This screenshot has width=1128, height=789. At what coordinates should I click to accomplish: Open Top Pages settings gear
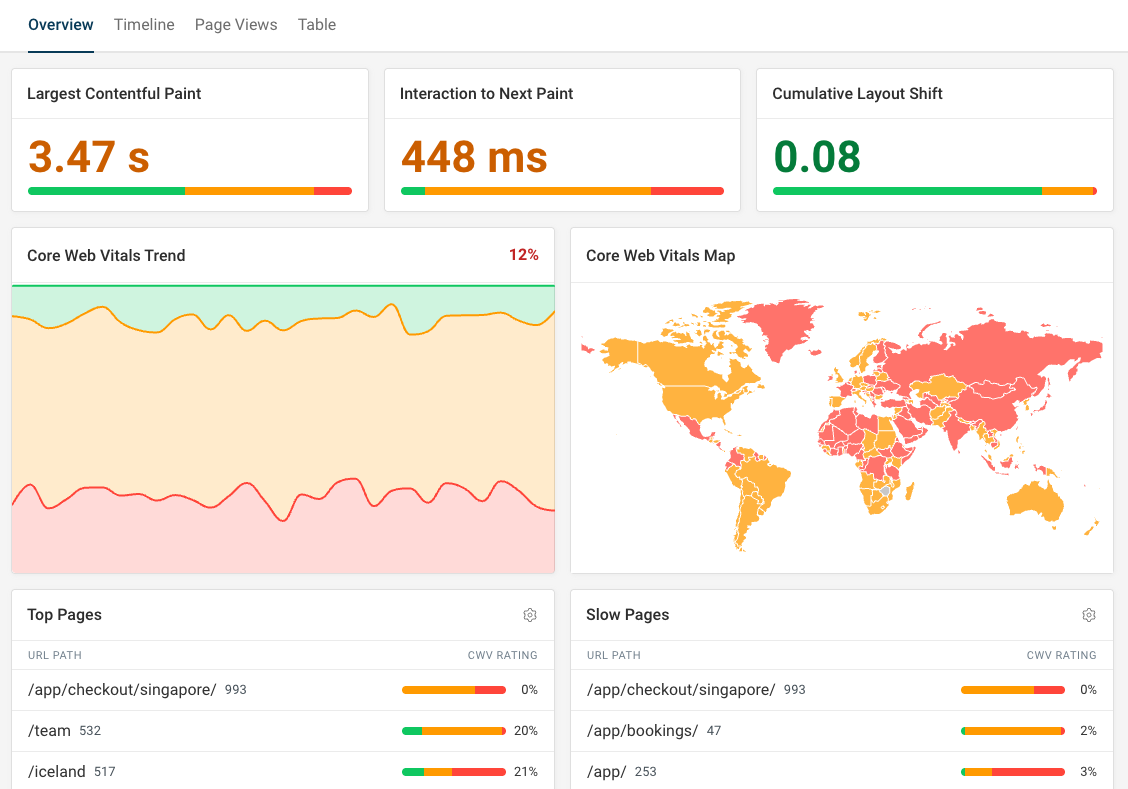tap(530, 615)
